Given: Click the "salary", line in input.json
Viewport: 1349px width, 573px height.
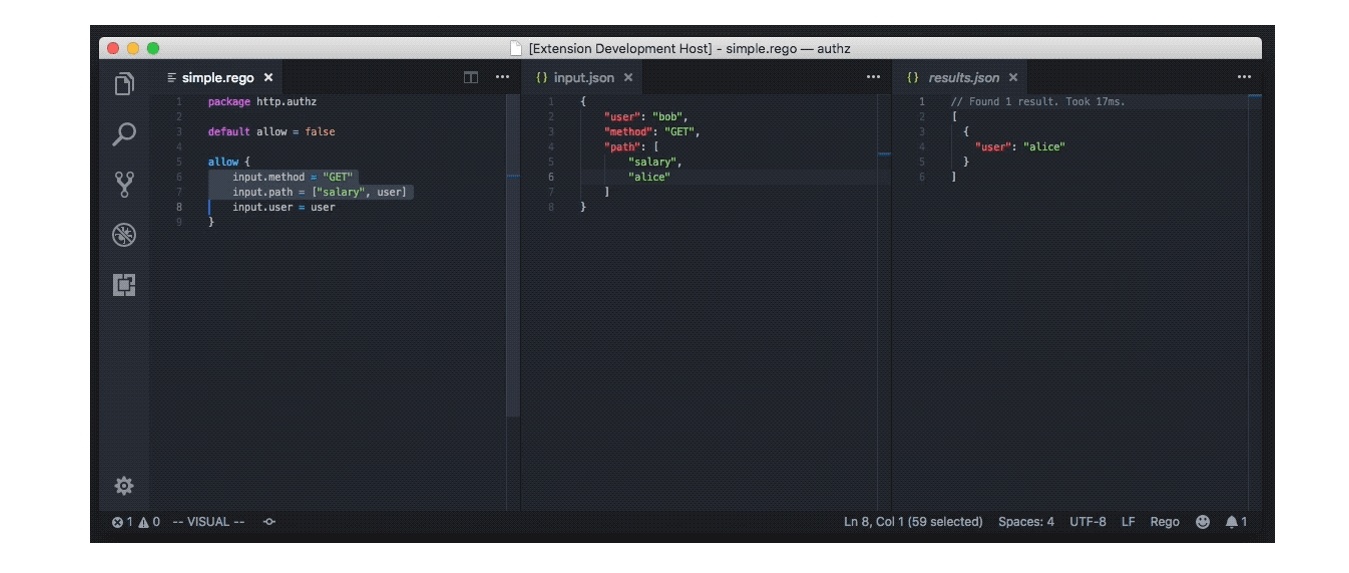Looking at the screenshot, I should coord(655,162).
